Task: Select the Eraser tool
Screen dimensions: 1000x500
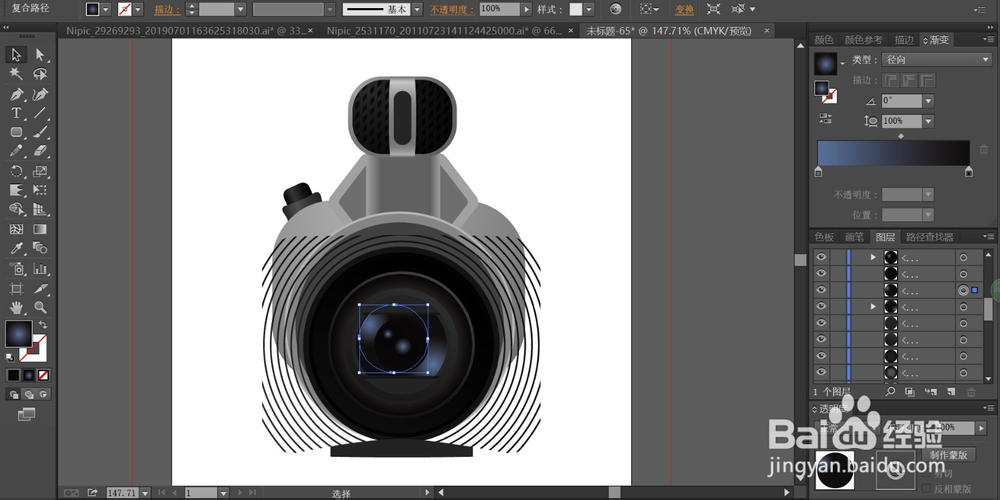Action: (x=40, y=152)
